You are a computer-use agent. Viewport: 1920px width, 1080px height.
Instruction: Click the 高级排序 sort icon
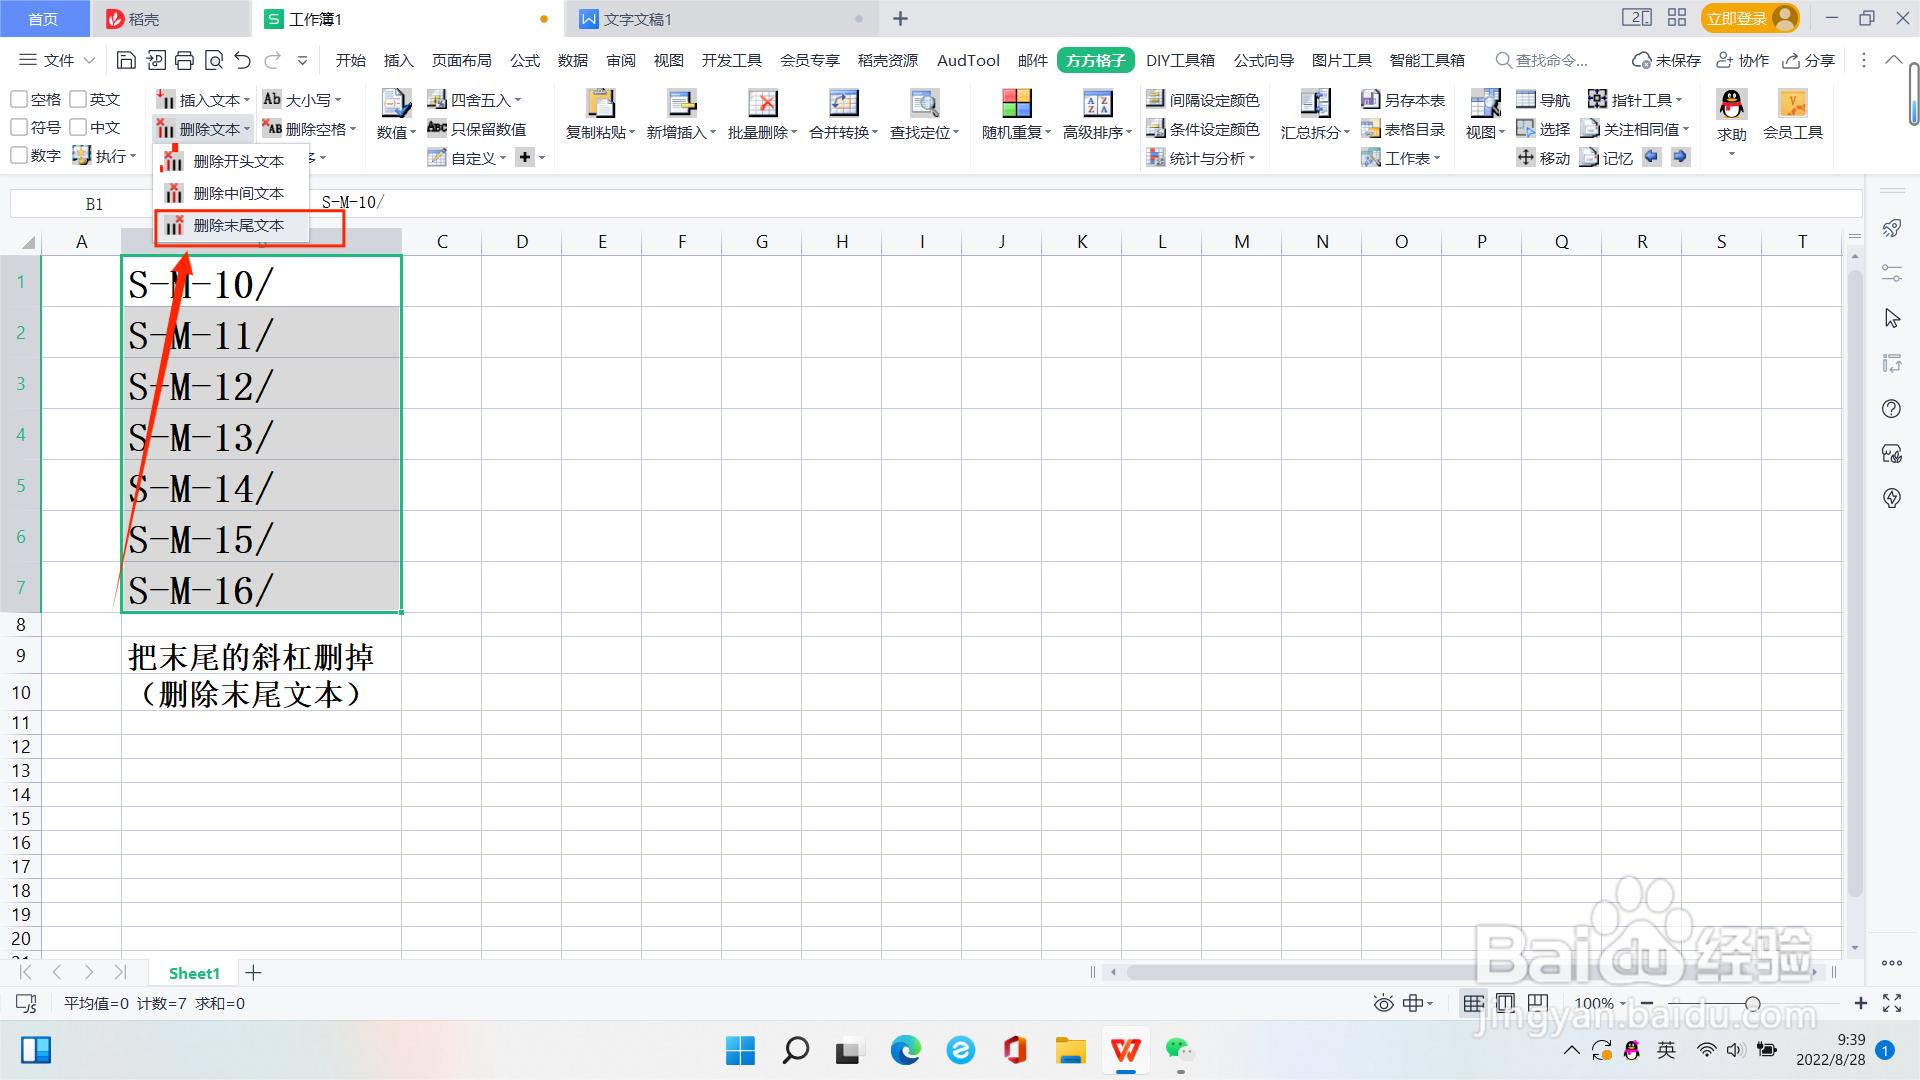click(x=1097, y=104)
